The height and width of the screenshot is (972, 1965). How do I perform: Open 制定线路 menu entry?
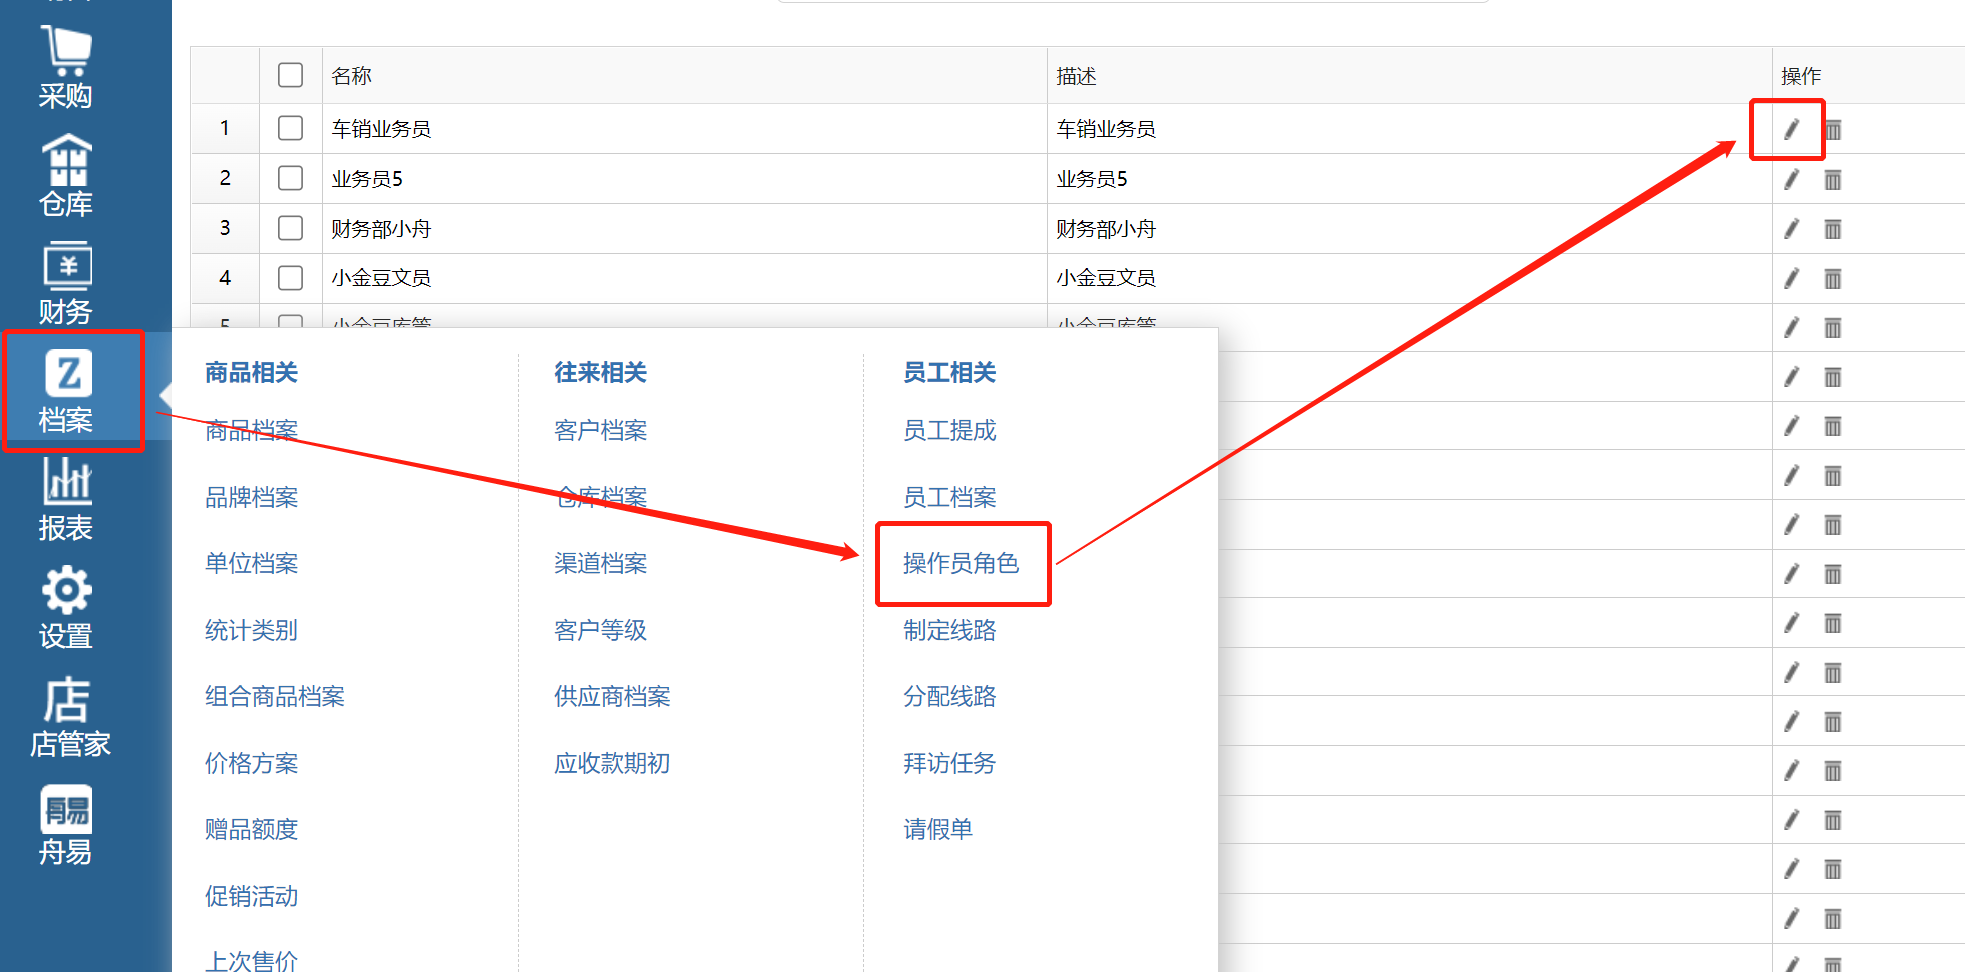(x=949, y=630)
